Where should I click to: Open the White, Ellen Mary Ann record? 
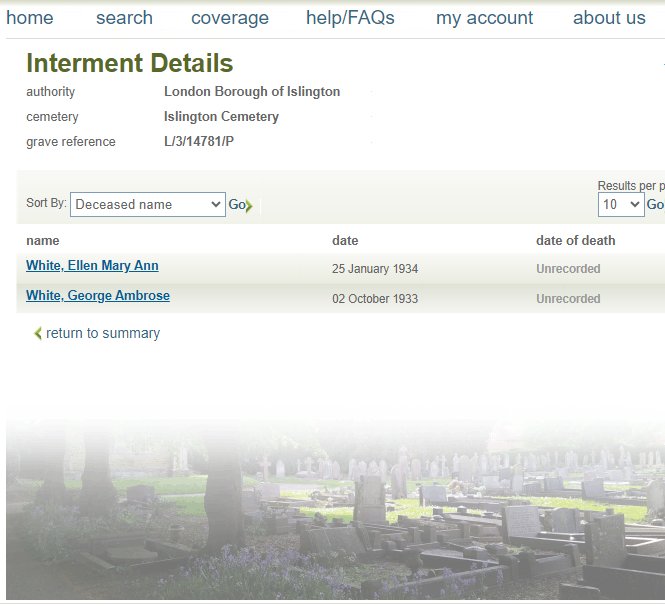pos(92,266)
